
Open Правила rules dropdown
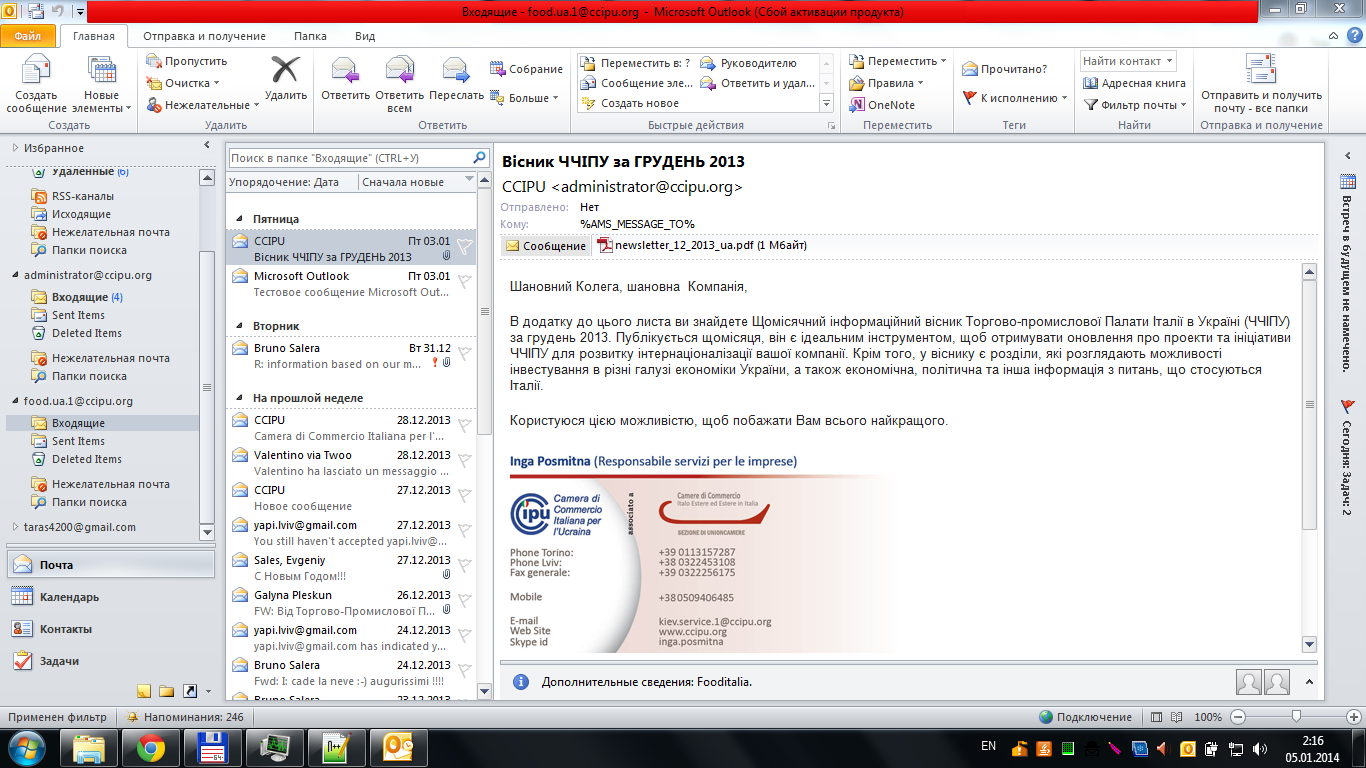(886, 83)
